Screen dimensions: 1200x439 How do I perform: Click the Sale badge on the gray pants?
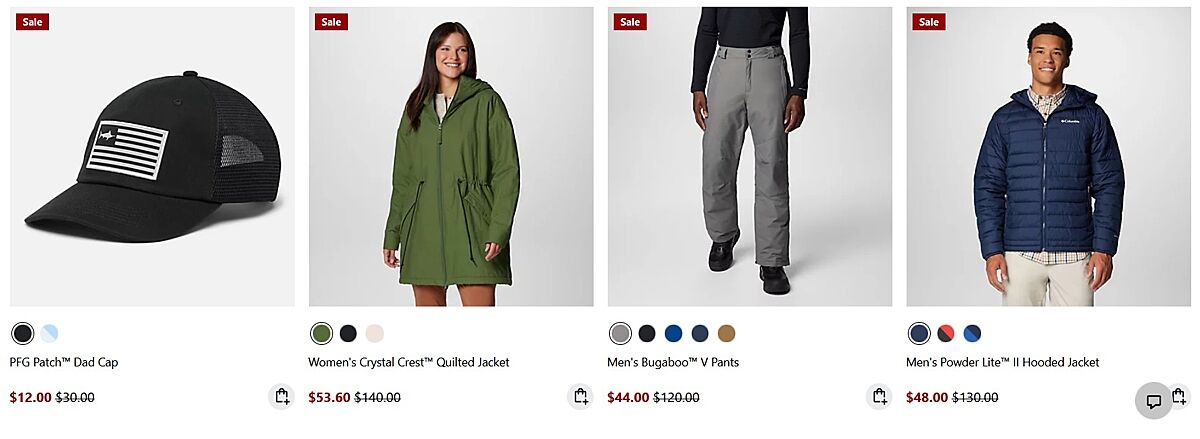click(630, 22)
